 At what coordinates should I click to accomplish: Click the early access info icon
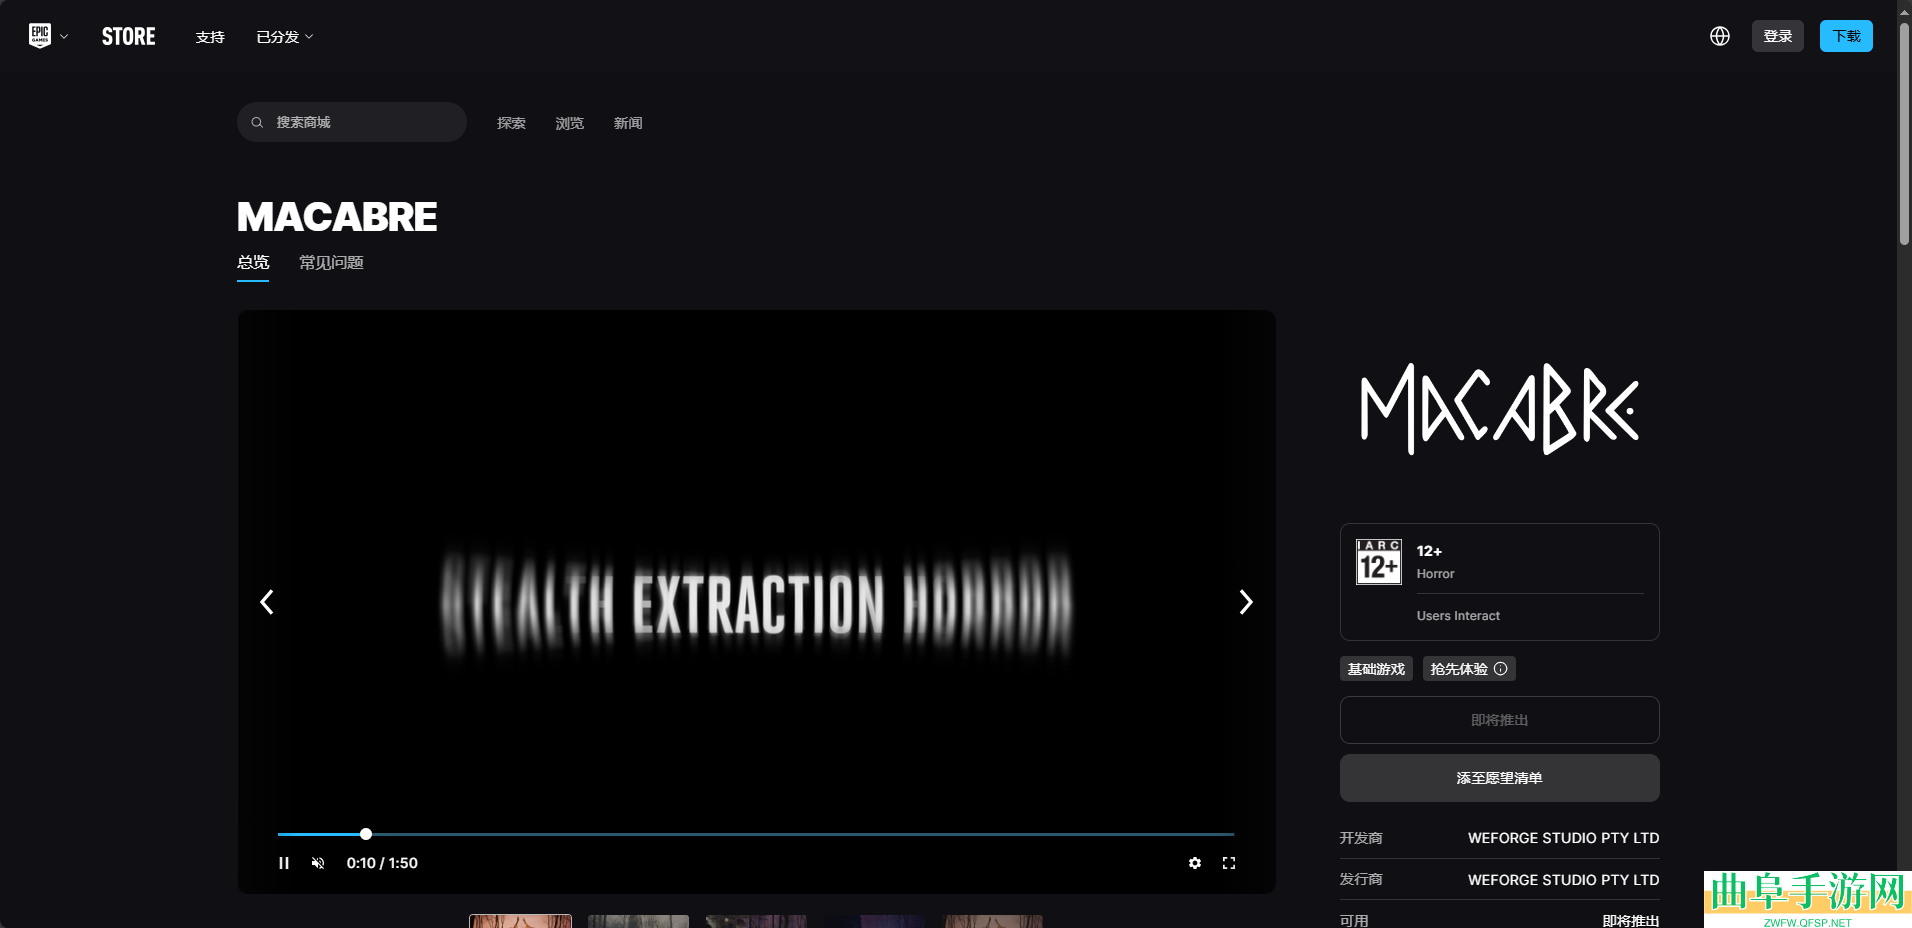pos(1500,669)
